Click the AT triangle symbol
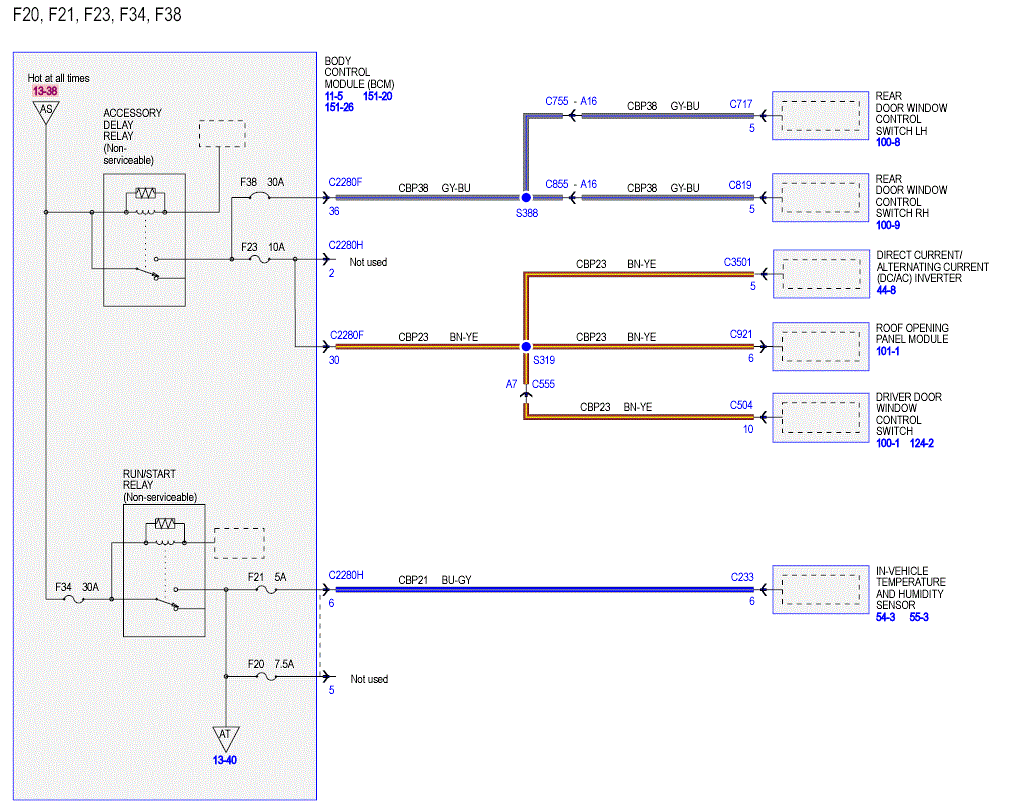 (x=225, y=738)
